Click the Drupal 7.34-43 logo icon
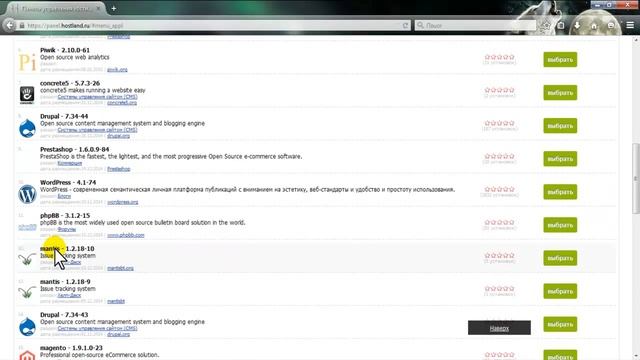 pyautogui.click(x=27, y=327)
